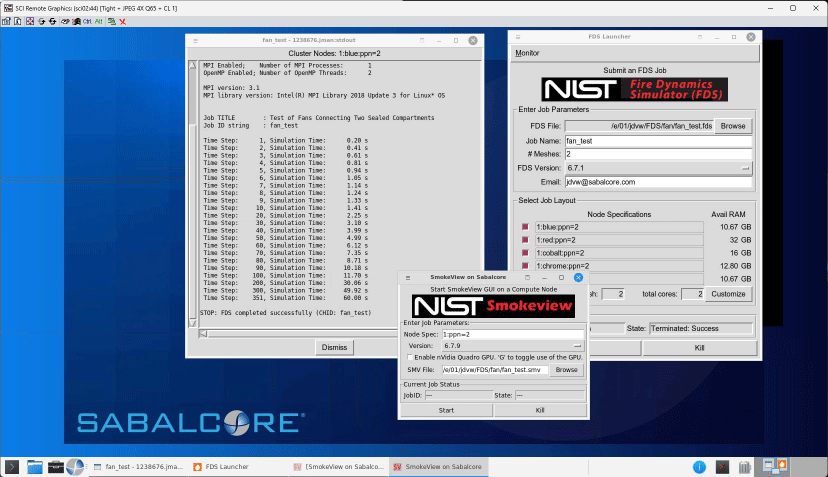Click the # Meshes input field
Viewport: 828px width, 477px height.
tap(658, 154)
